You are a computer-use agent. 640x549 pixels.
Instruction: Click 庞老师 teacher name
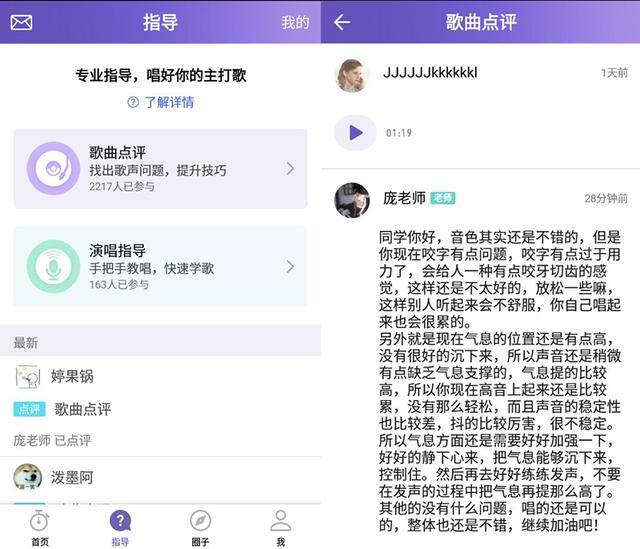404,198
